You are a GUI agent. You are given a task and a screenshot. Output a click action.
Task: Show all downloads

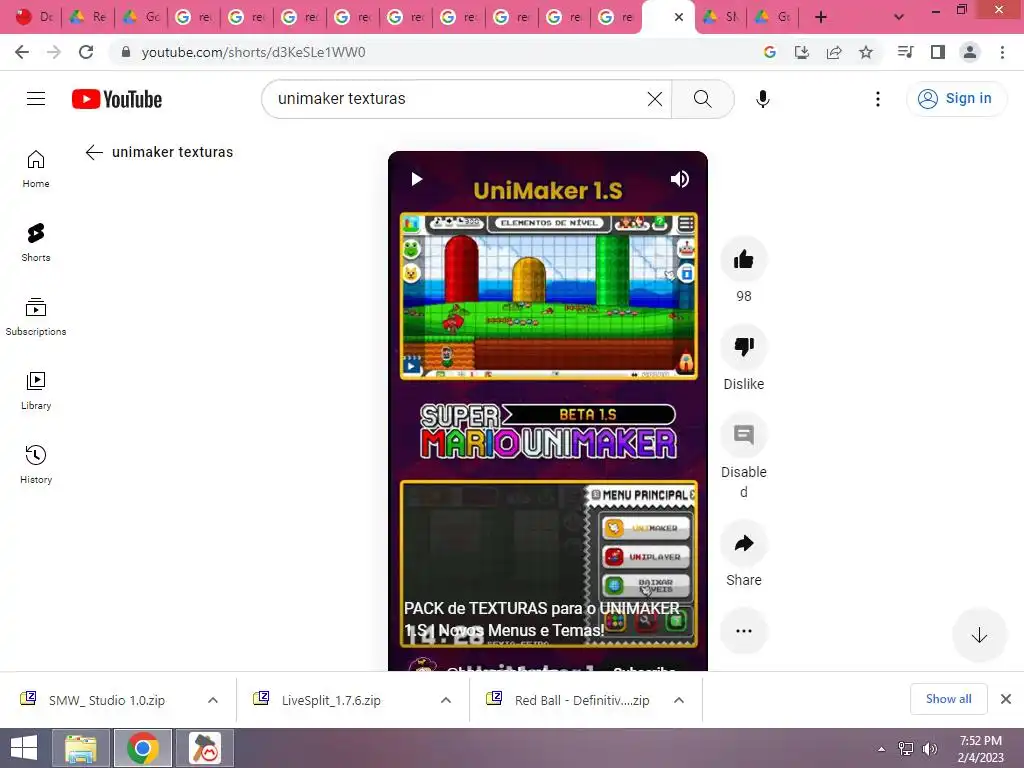(x=948, y=699)
